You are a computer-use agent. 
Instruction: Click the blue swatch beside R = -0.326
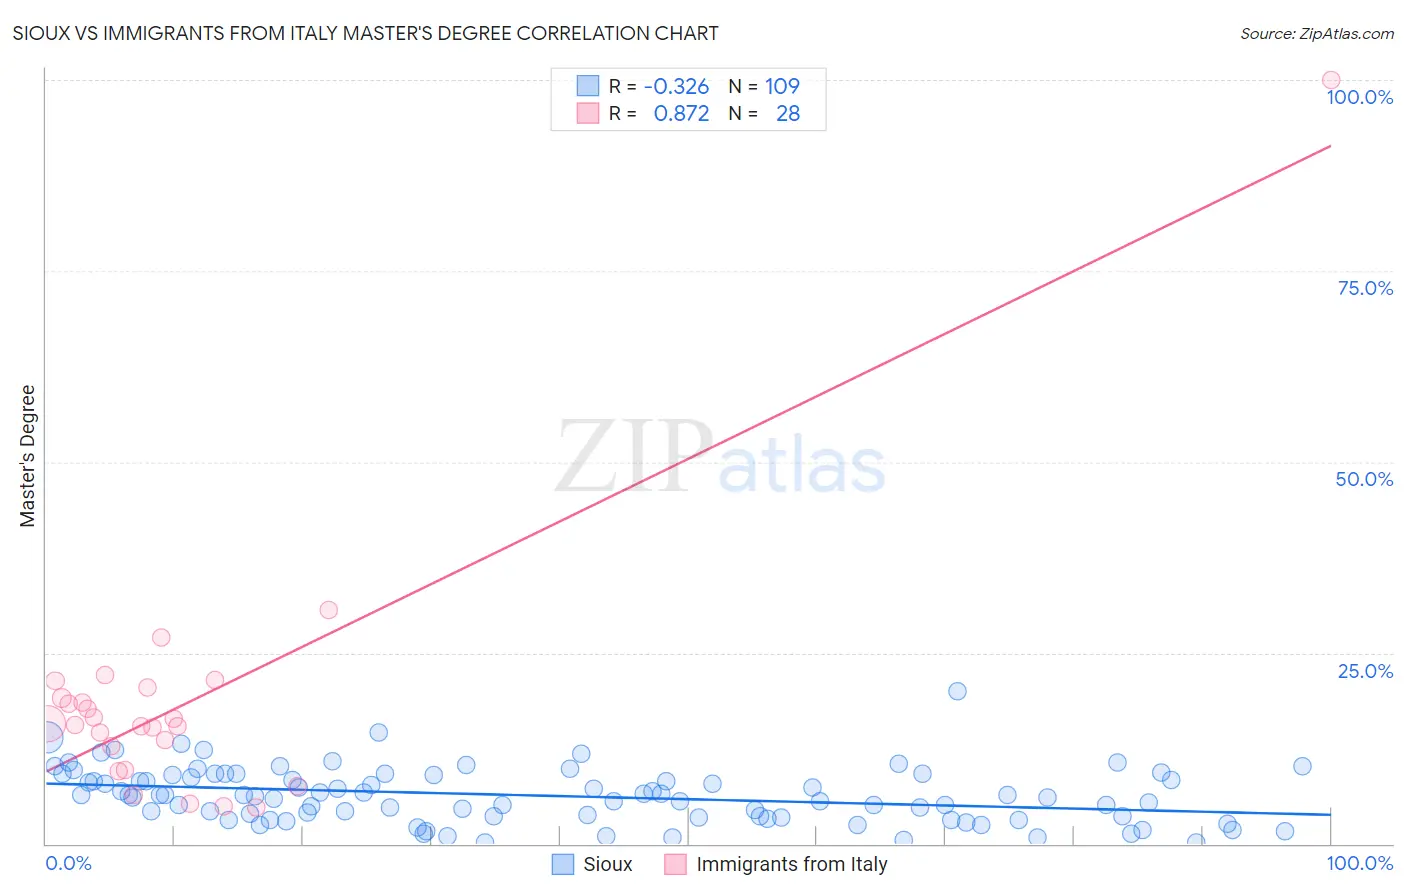[587, 86]
